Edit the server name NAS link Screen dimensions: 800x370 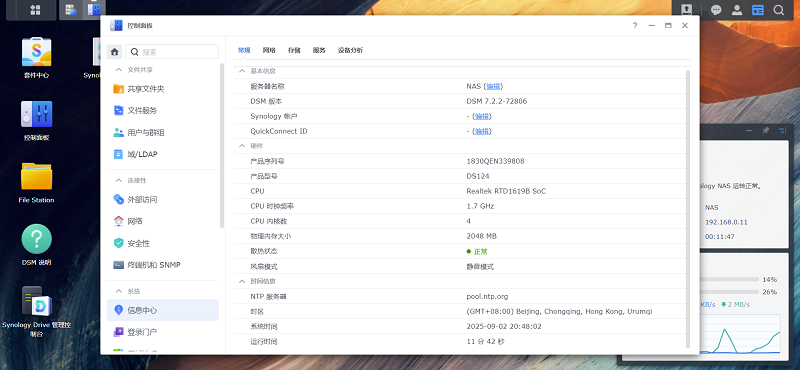(493, 86)
